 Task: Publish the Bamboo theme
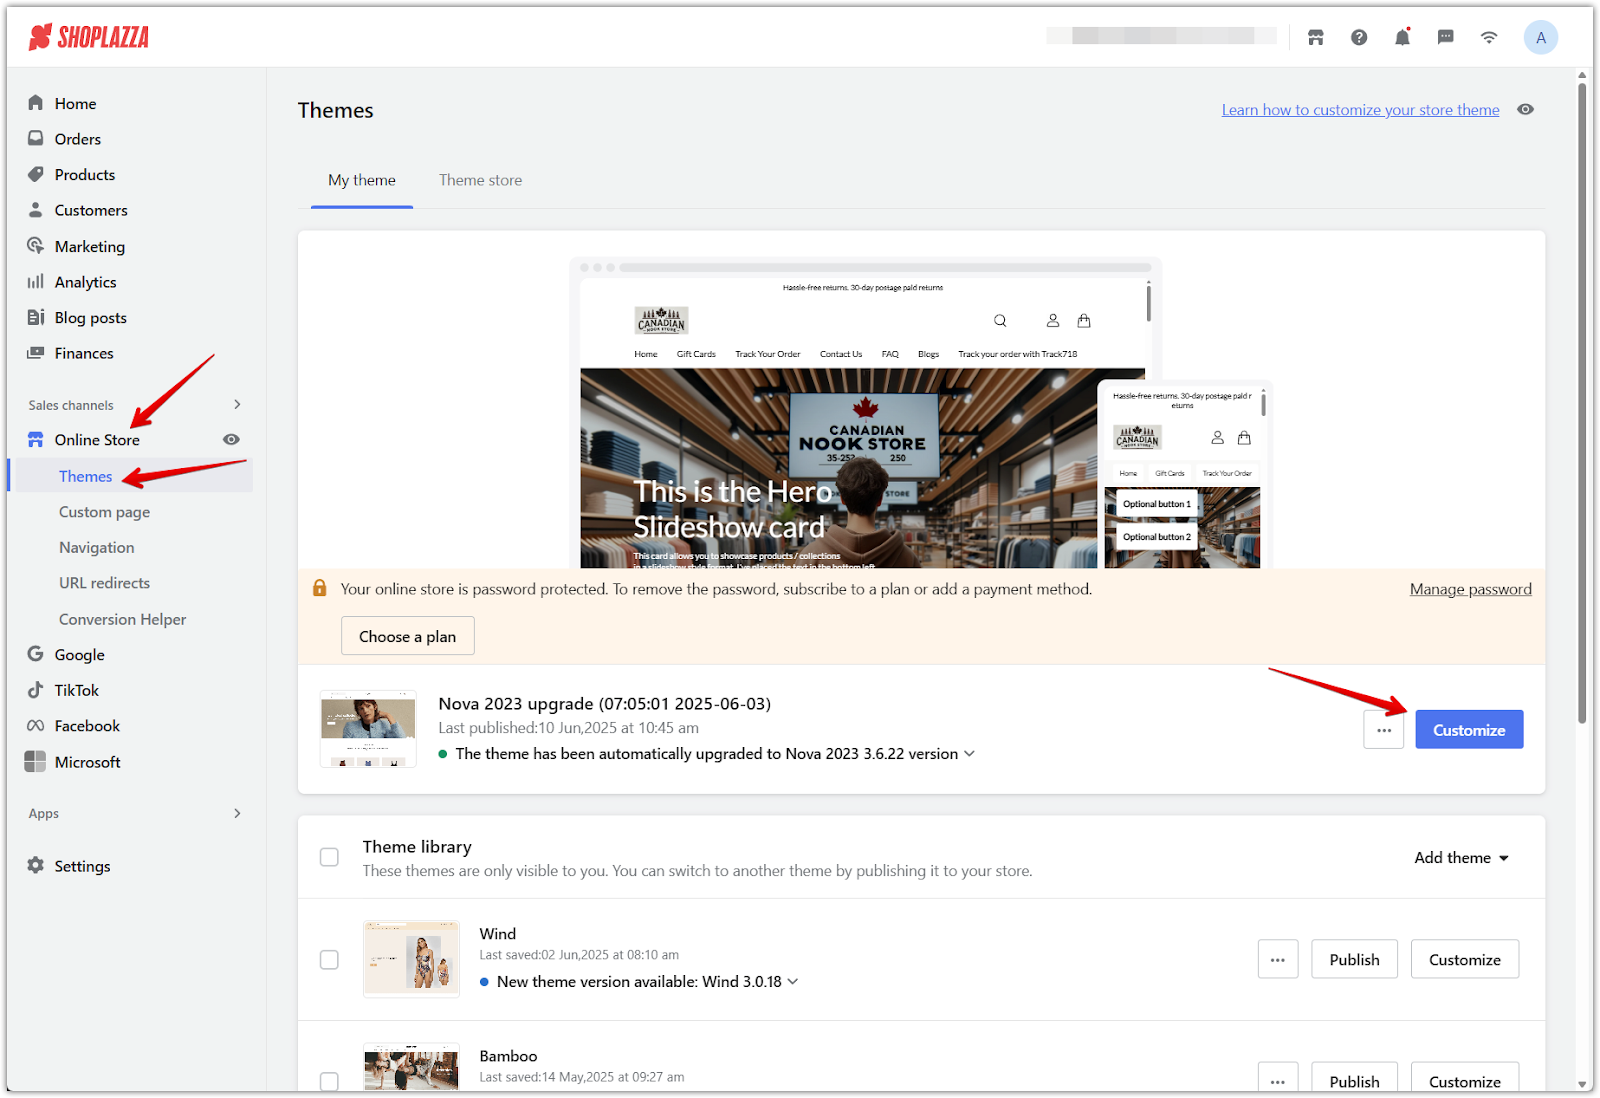[x=1354, y=1078]
